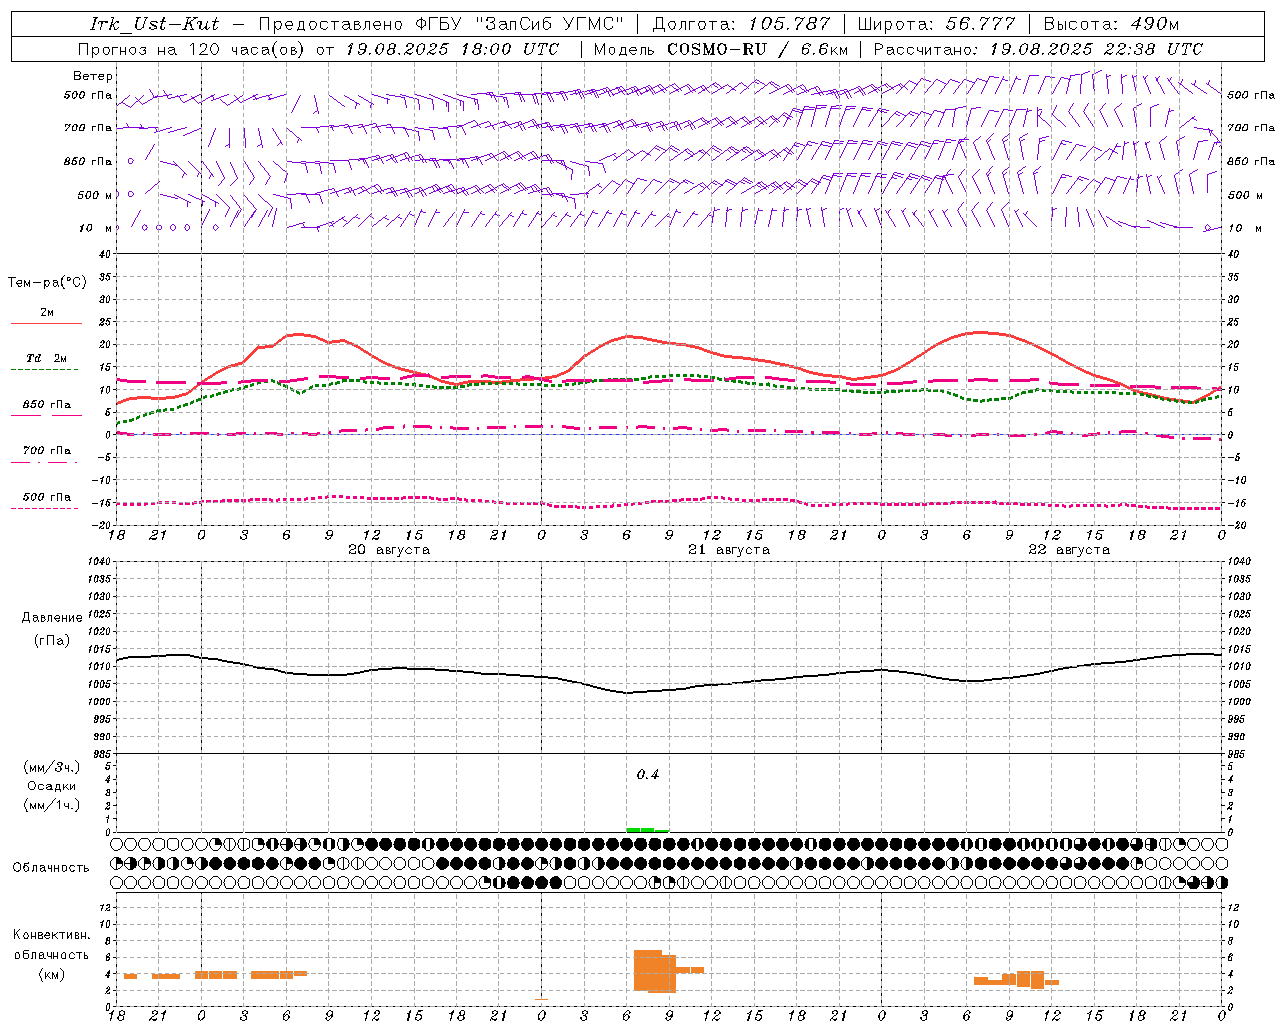Click the (км) convective height unit label
Viewport: 1280px width, 1024px height.
(52, 975)
